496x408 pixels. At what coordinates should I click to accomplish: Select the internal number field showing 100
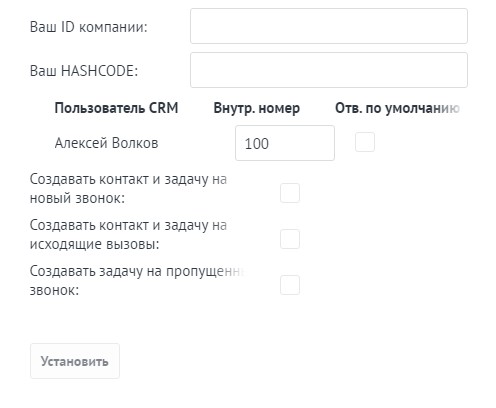point(285,143)
